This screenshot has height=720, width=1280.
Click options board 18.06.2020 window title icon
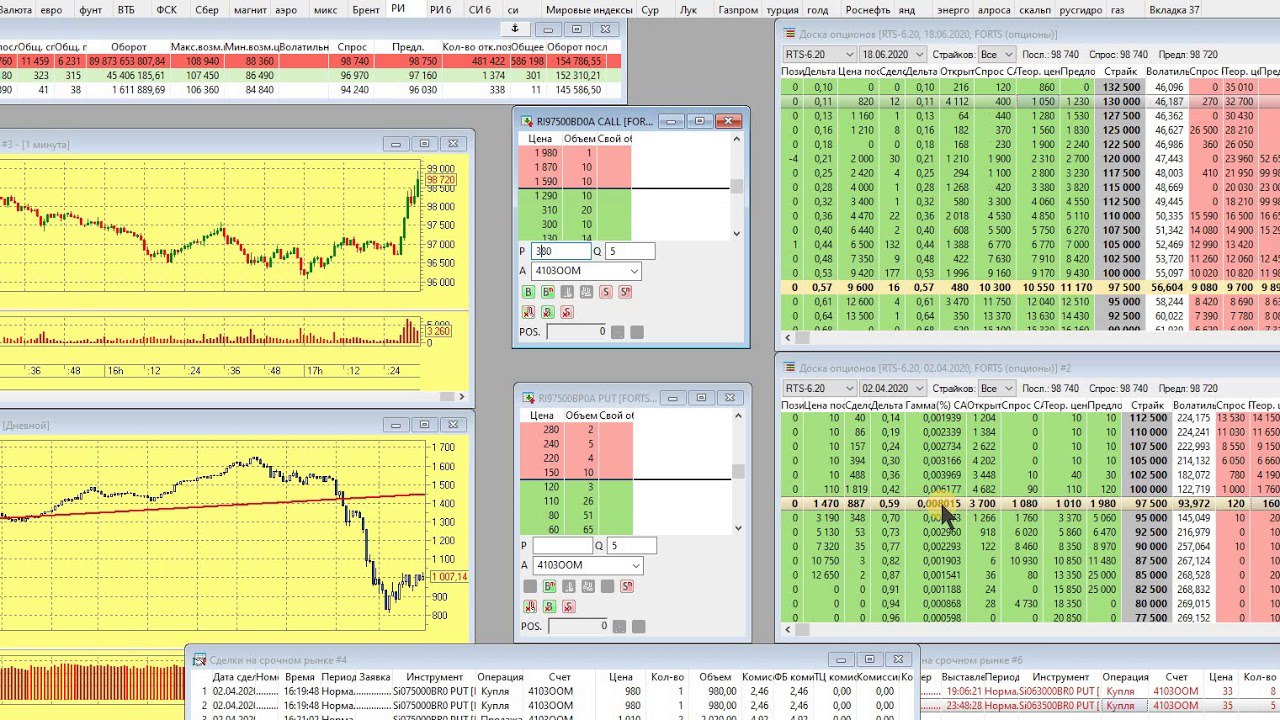(x=789, y=35)
